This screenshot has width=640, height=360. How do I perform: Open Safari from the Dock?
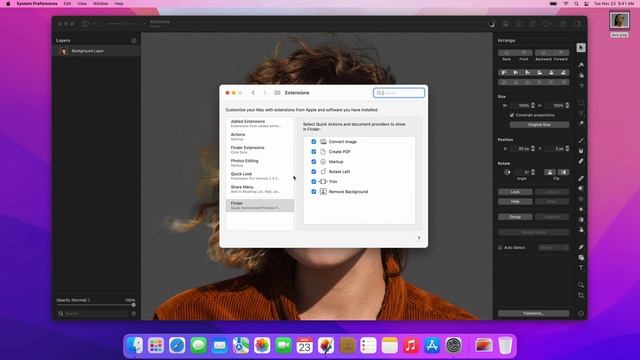point(177,346)
